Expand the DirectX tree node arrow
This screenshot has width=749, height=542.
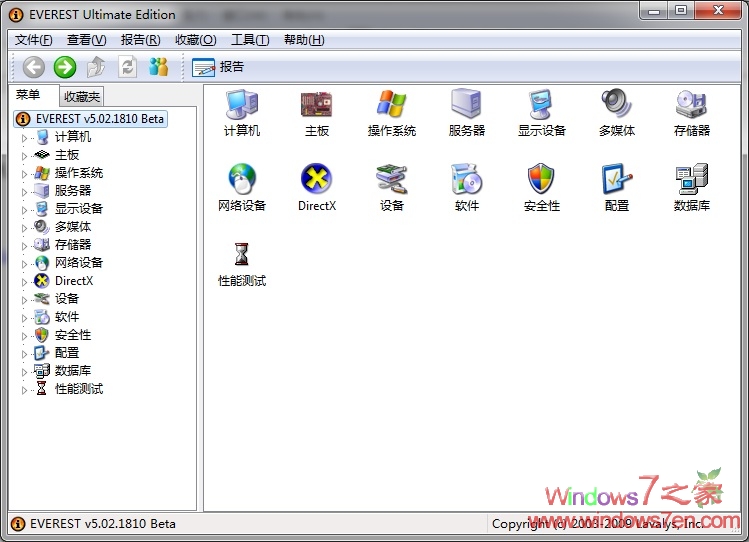[x=24, y=282]
